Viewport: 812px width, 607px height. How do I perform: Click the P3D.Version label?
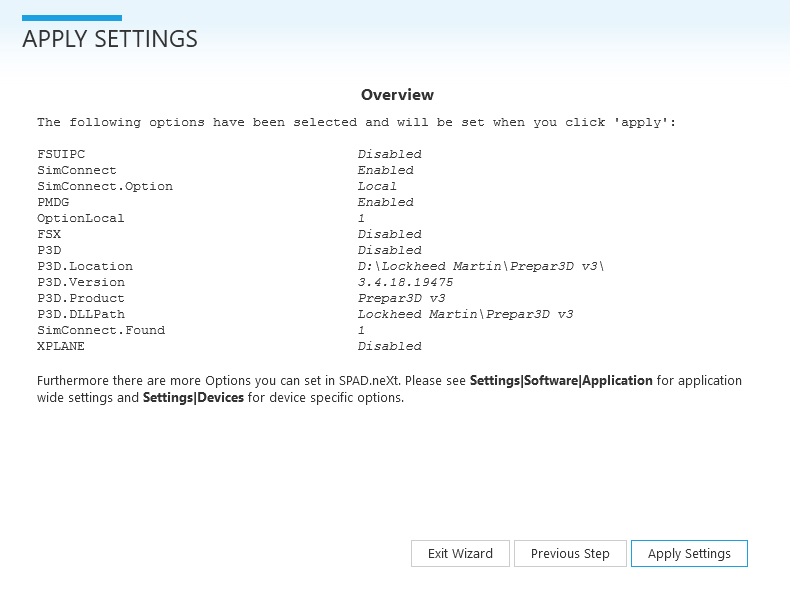coord(81,282)
